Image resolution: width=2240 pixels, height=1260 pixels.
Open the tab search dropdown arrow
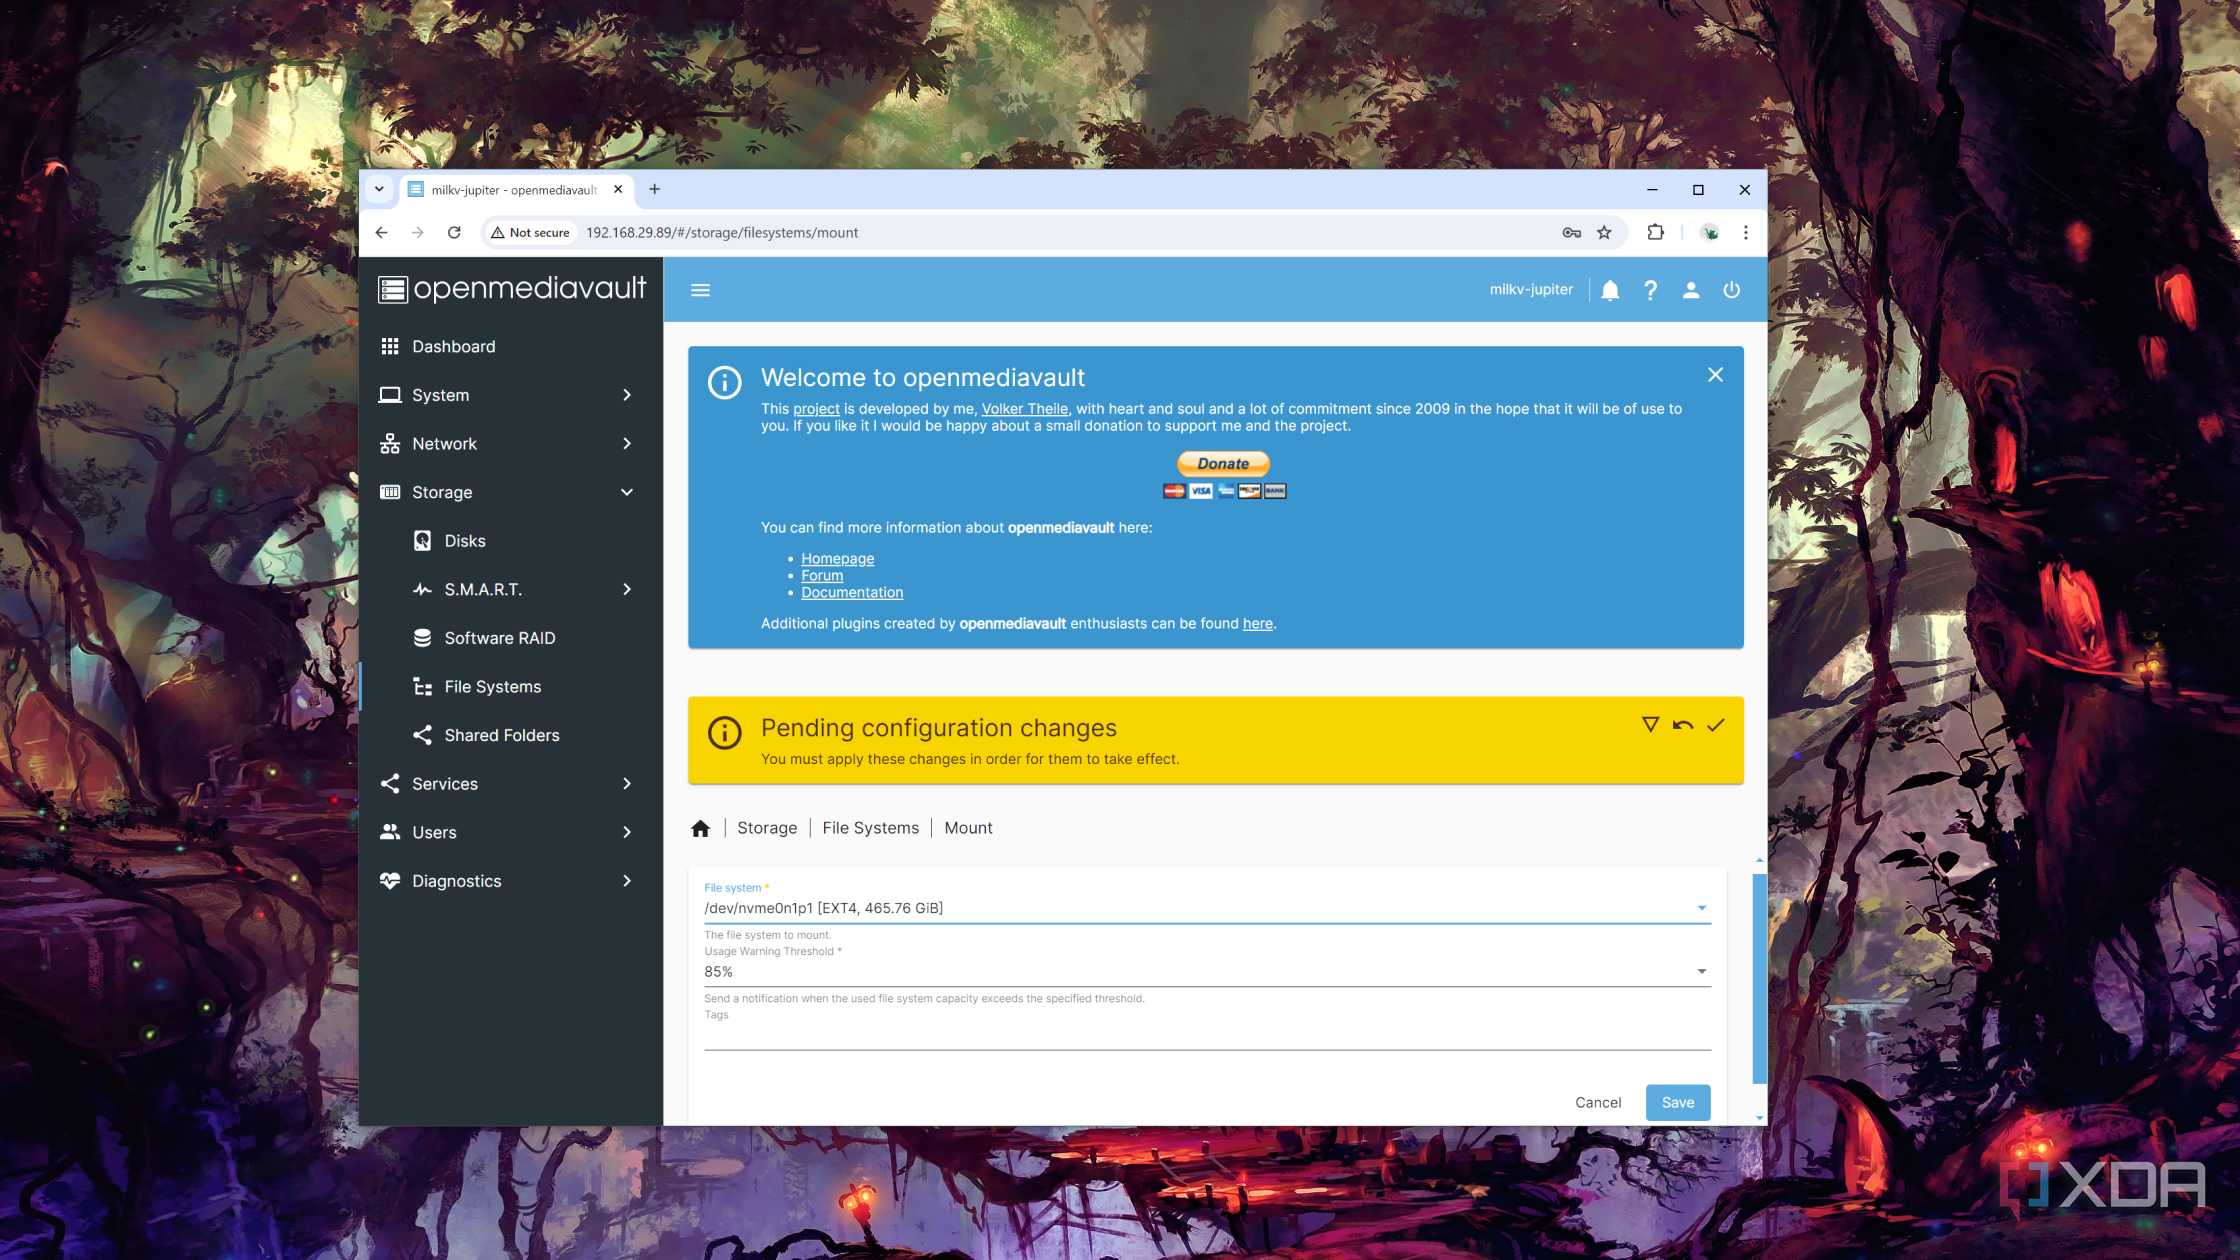(379, 189)
